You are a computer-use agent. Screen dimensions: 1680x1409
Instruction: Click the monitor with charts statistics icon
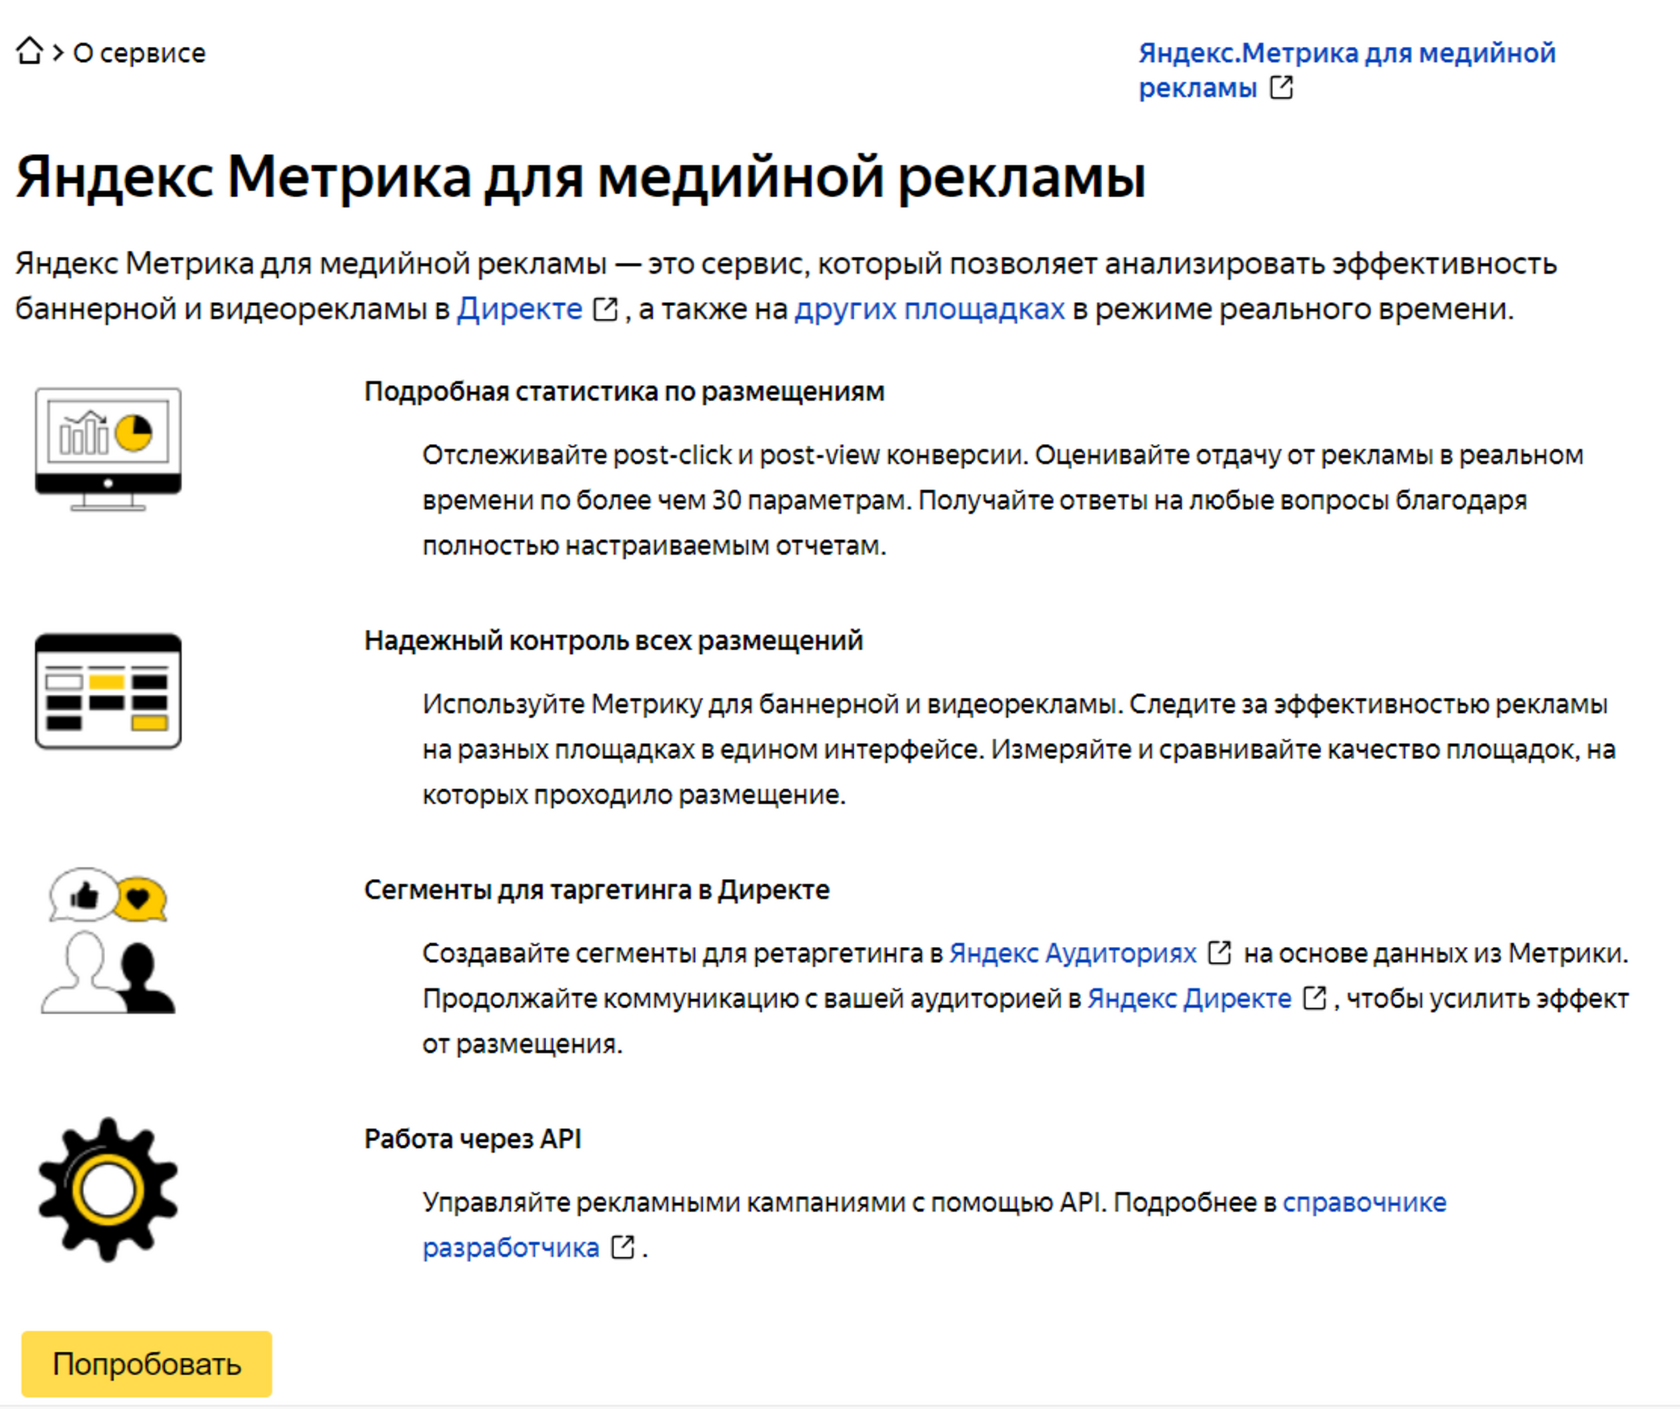108,450
